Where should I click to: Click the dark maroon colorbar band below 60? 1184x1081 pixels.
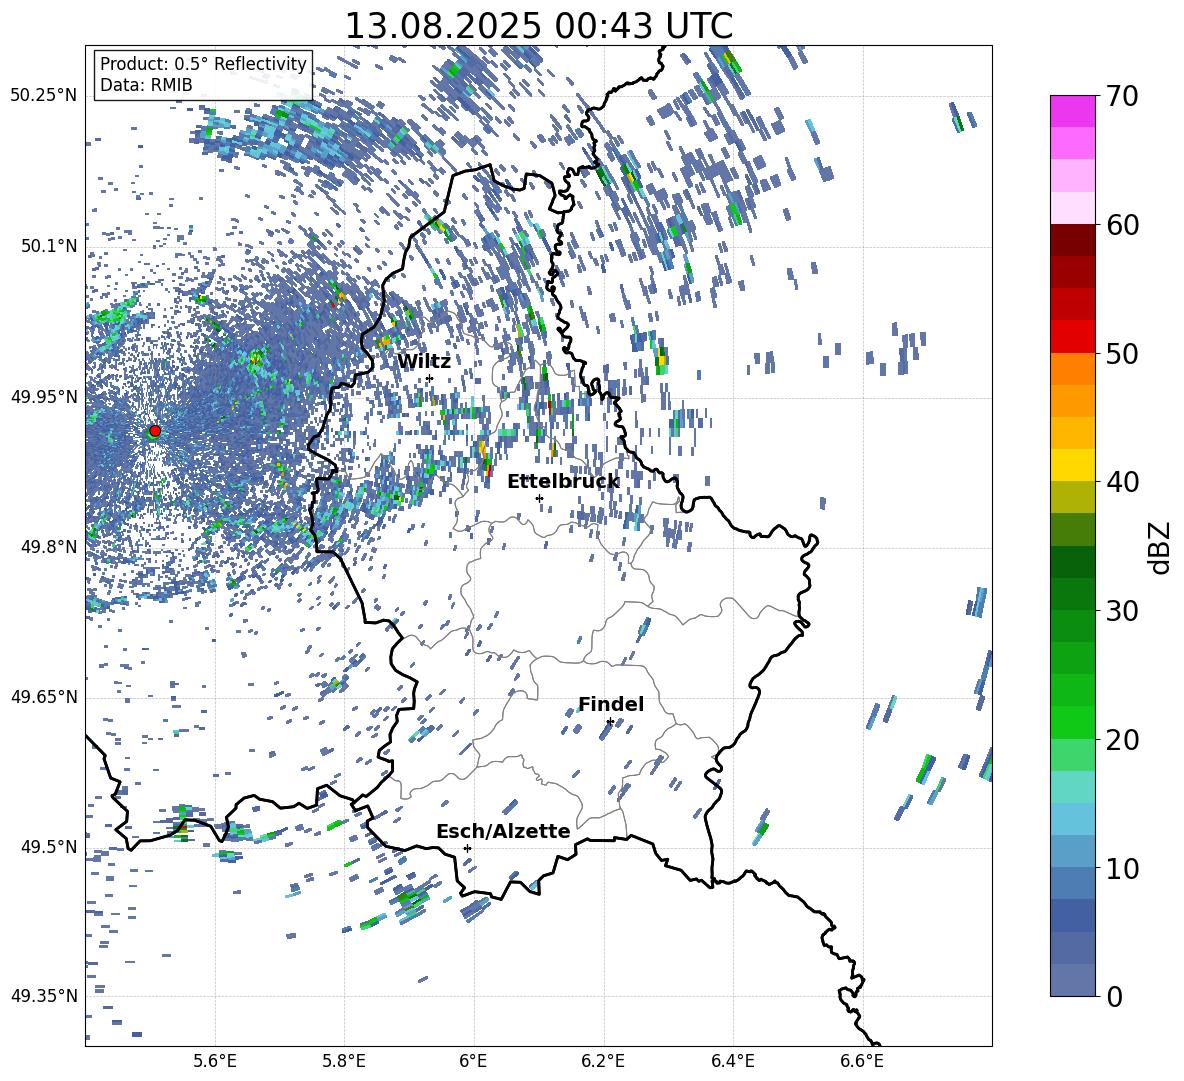pos(1072,241)
